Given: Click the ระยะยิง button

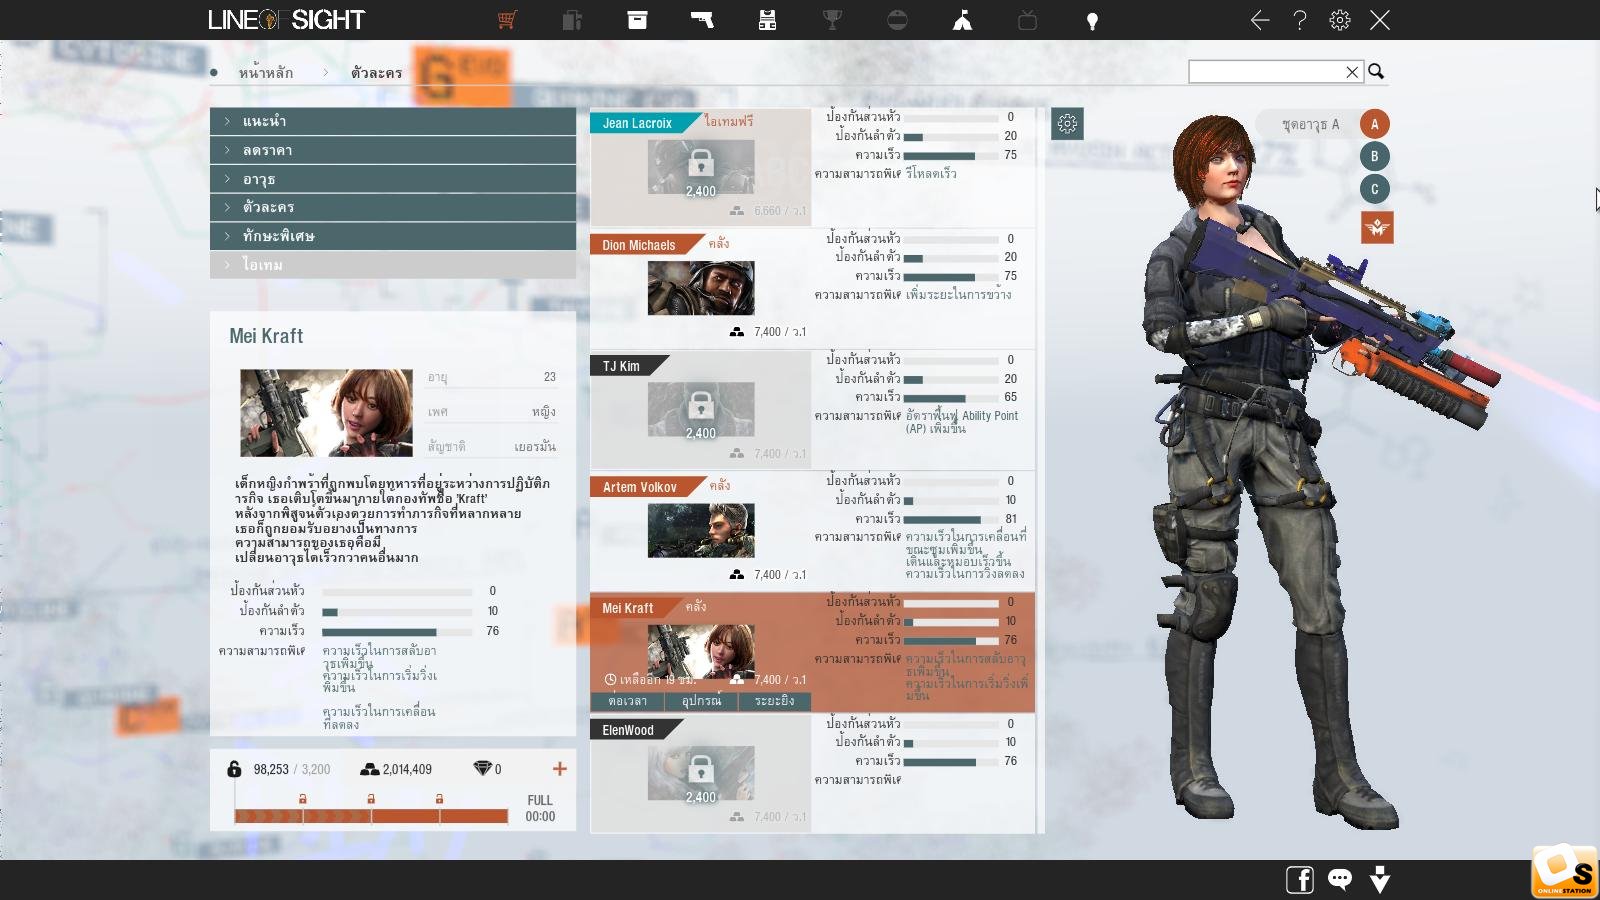Looking at the screenshot, I should [x=775, y=701].
